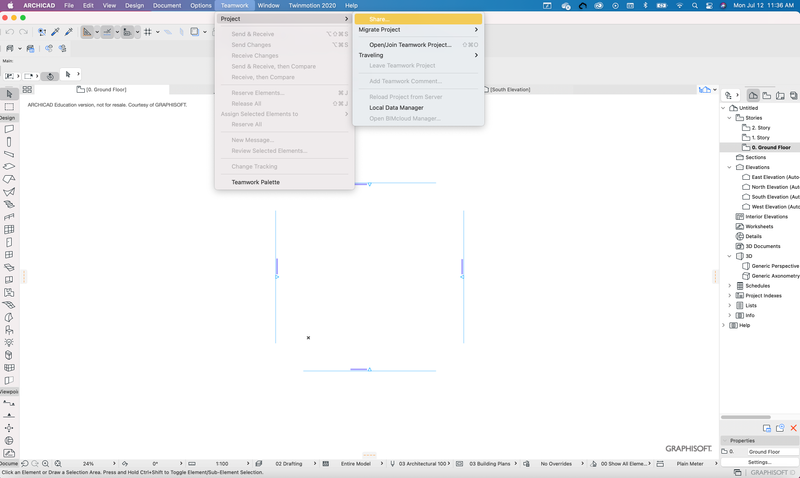Select the Zone tool
The image size is (800, 478).
point(9,292)
